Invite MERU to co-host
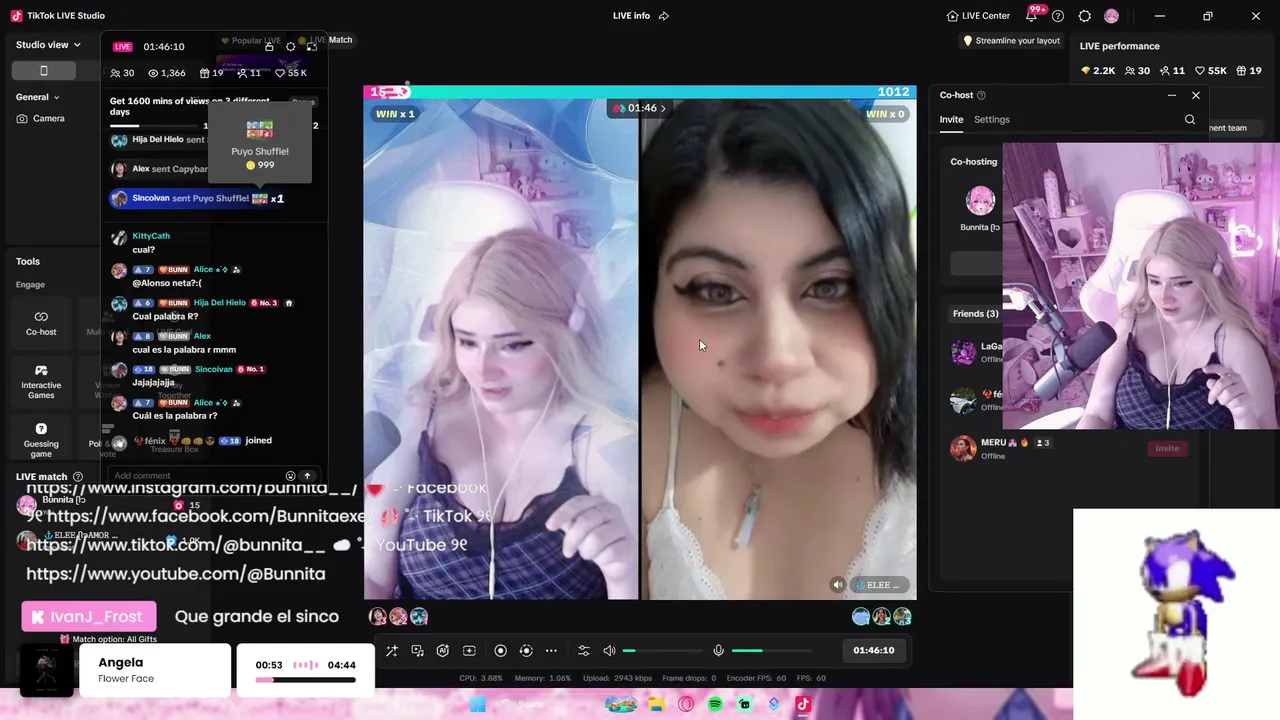This screenshot has width=1280, height=720. pos(1167,448)
